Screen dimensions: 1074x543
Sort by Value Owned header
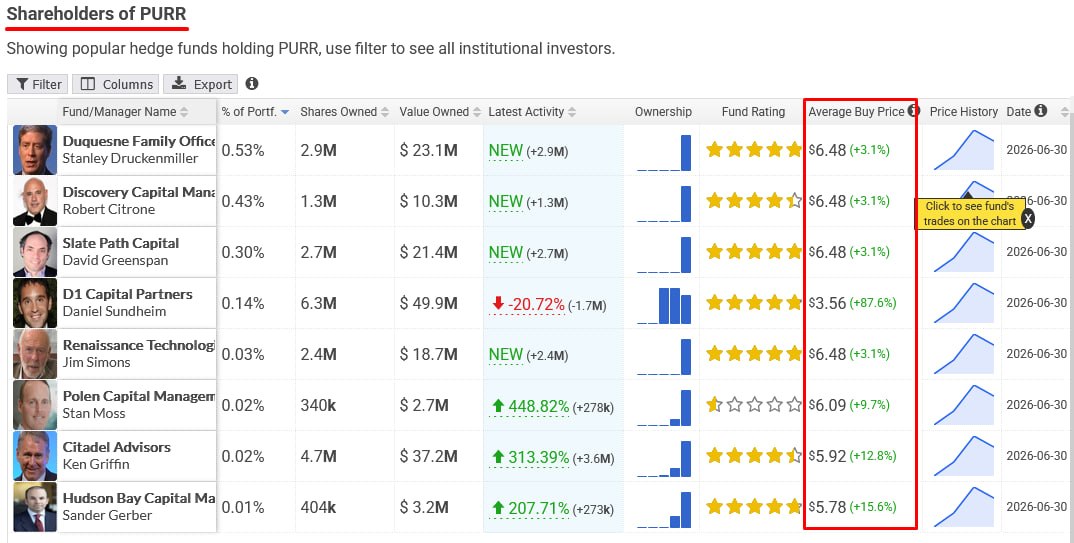pyautogui.click(x=438, y=112)
